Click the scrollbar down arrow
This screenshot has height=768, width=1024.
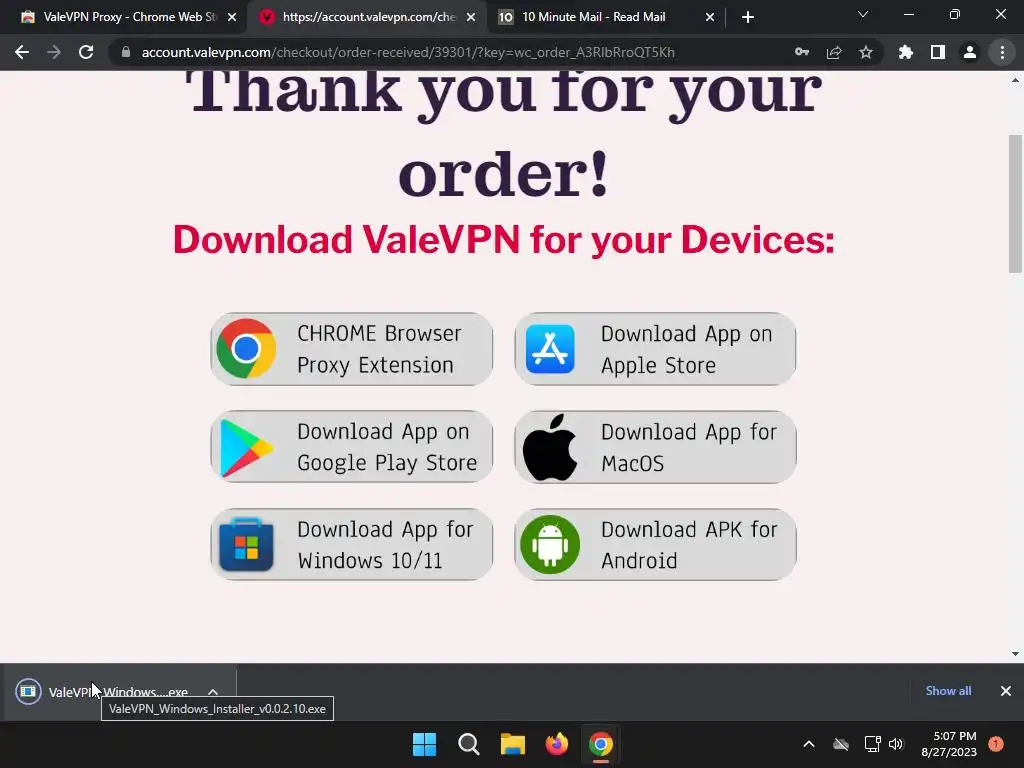click(1015, 654)
